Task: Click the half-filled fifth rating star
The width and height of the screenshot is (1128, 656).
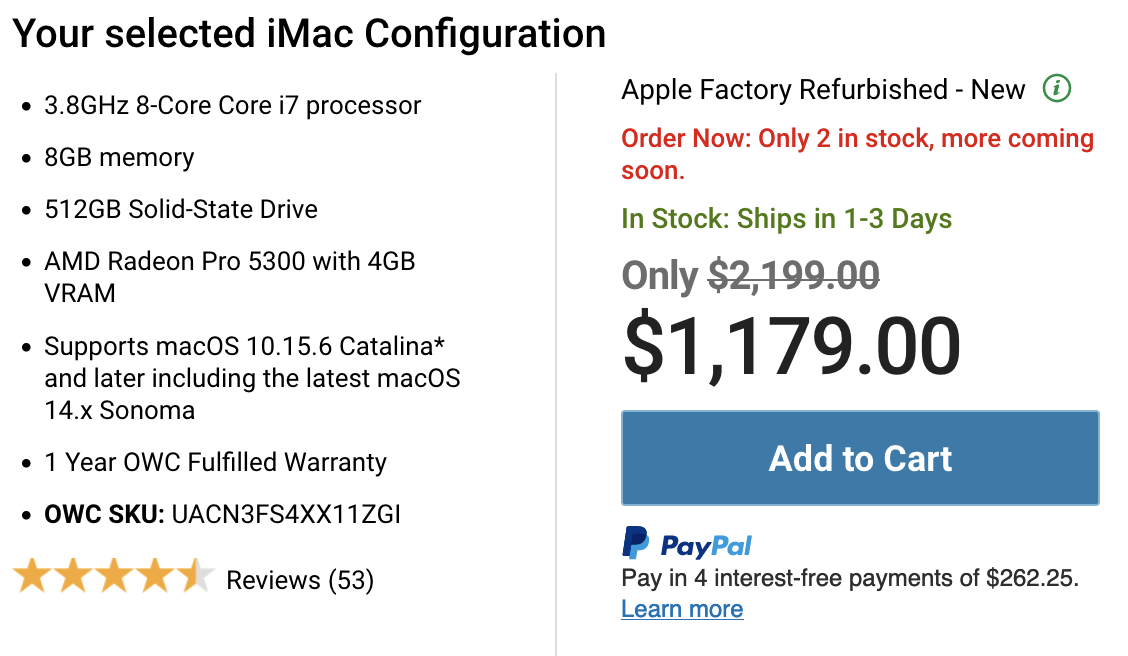Action: (196, 576)
